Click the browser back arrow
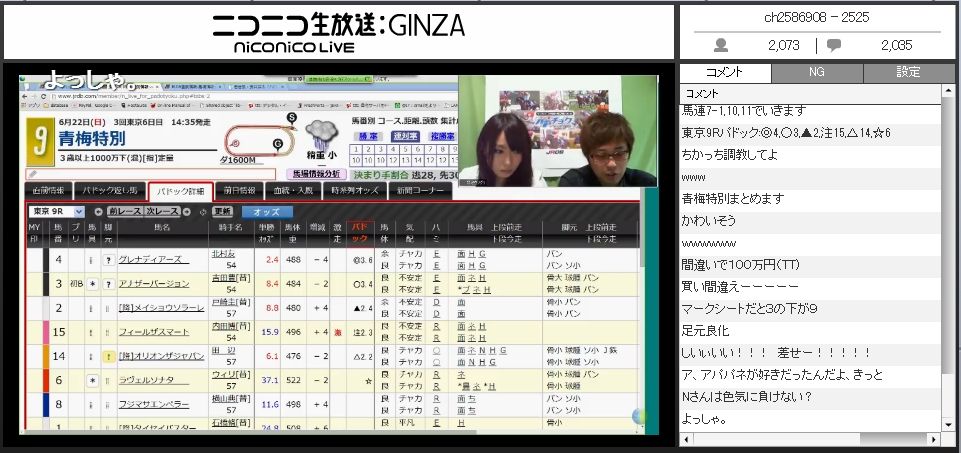The width and height of the screenshot is (961, 453). [24, 96]
